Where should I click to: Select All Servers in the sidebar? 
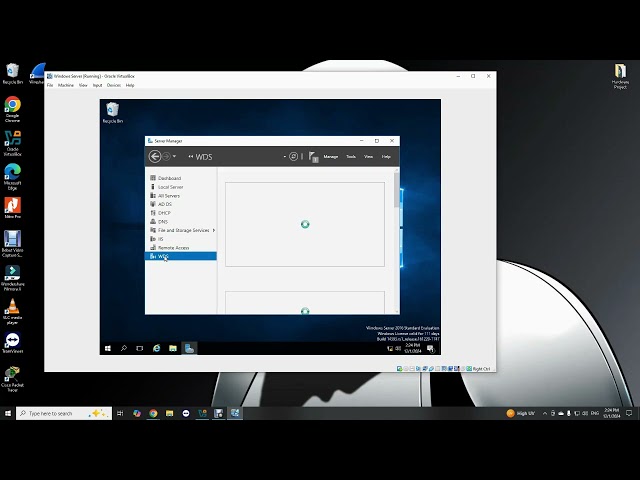pyautogui.click(x=181, y=196)
